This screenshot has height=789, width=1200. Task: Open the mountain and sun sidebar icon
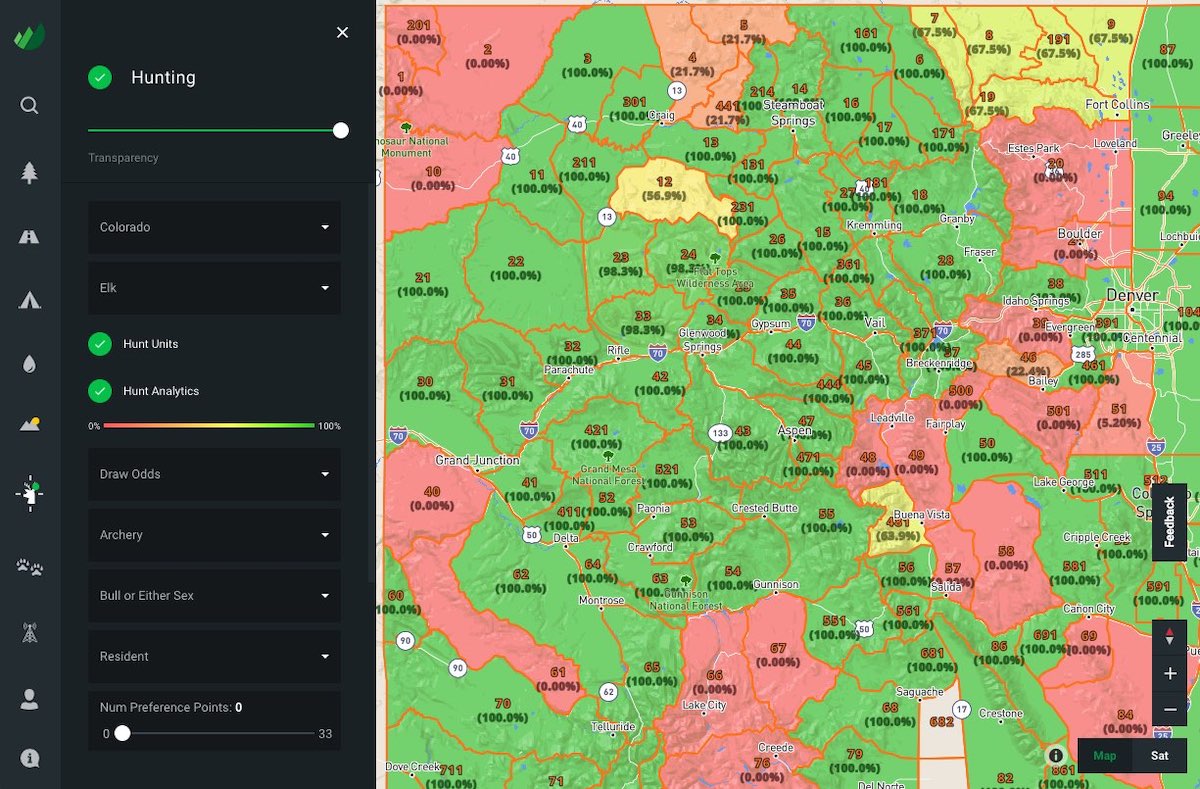29,425
